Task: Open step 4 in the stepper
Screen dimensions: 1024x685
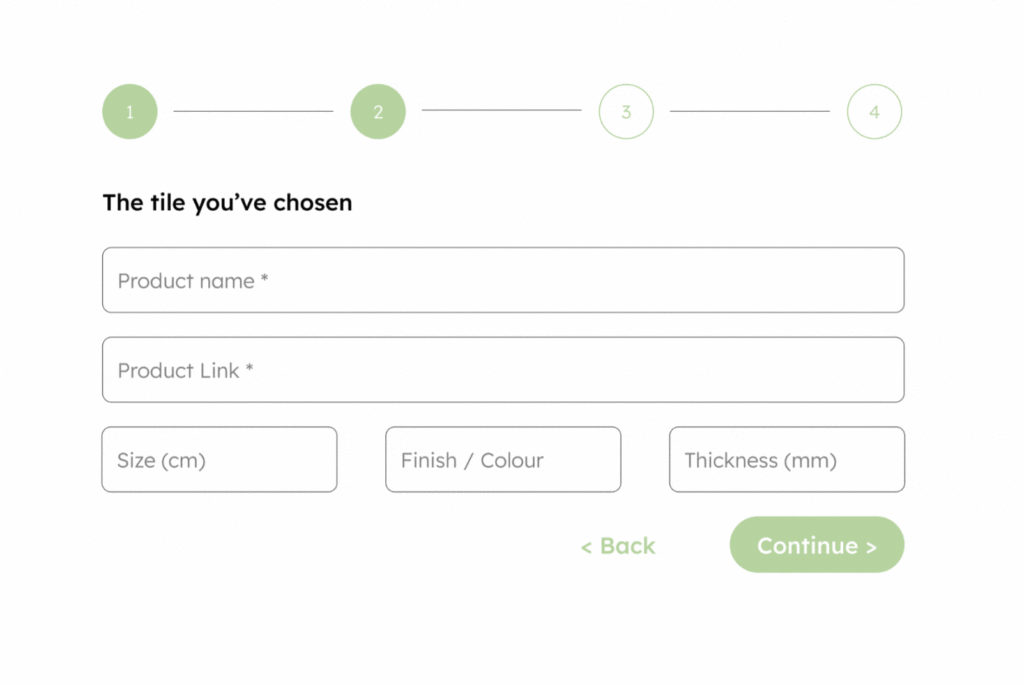Action: pos(874,112)
